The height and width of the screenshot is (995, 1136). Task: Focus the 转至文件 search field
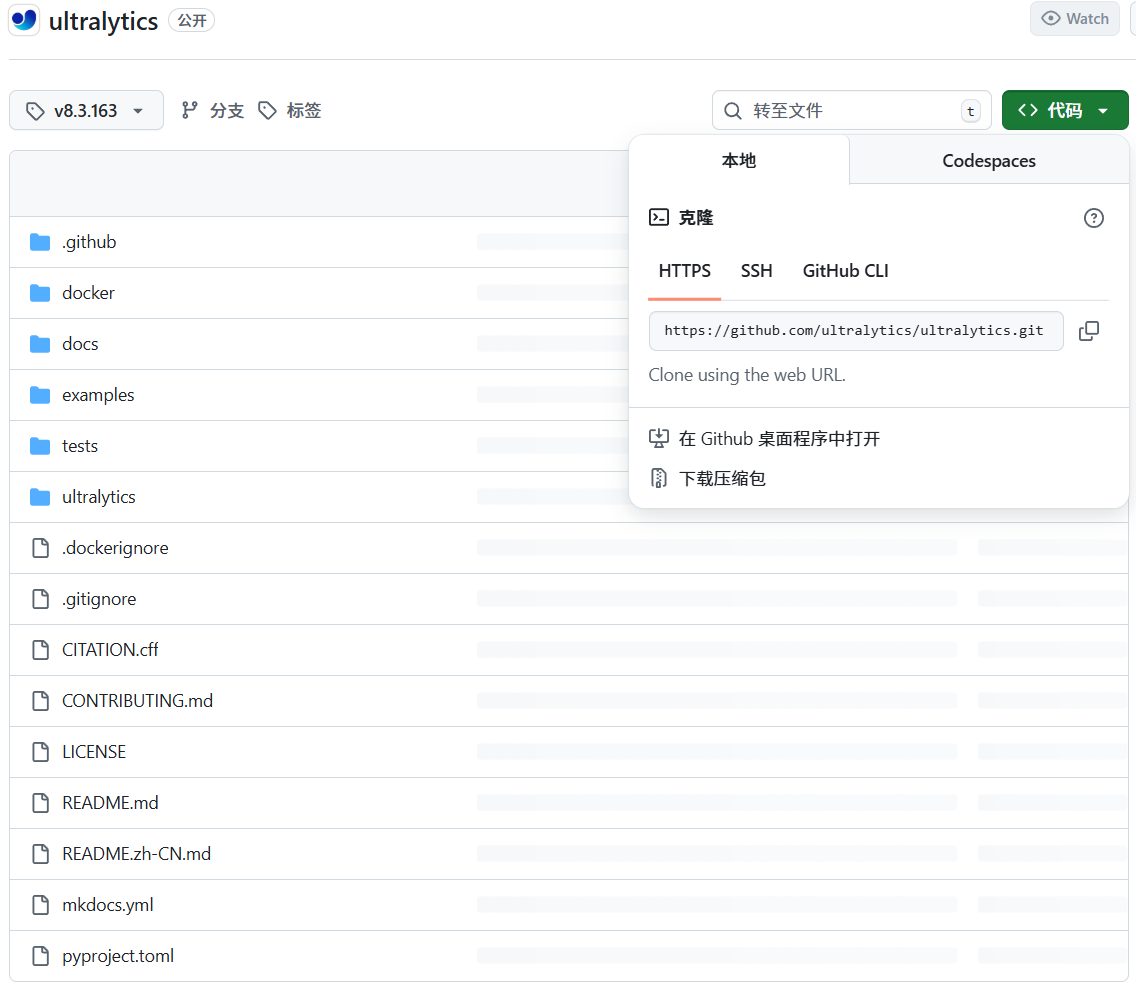851,111
